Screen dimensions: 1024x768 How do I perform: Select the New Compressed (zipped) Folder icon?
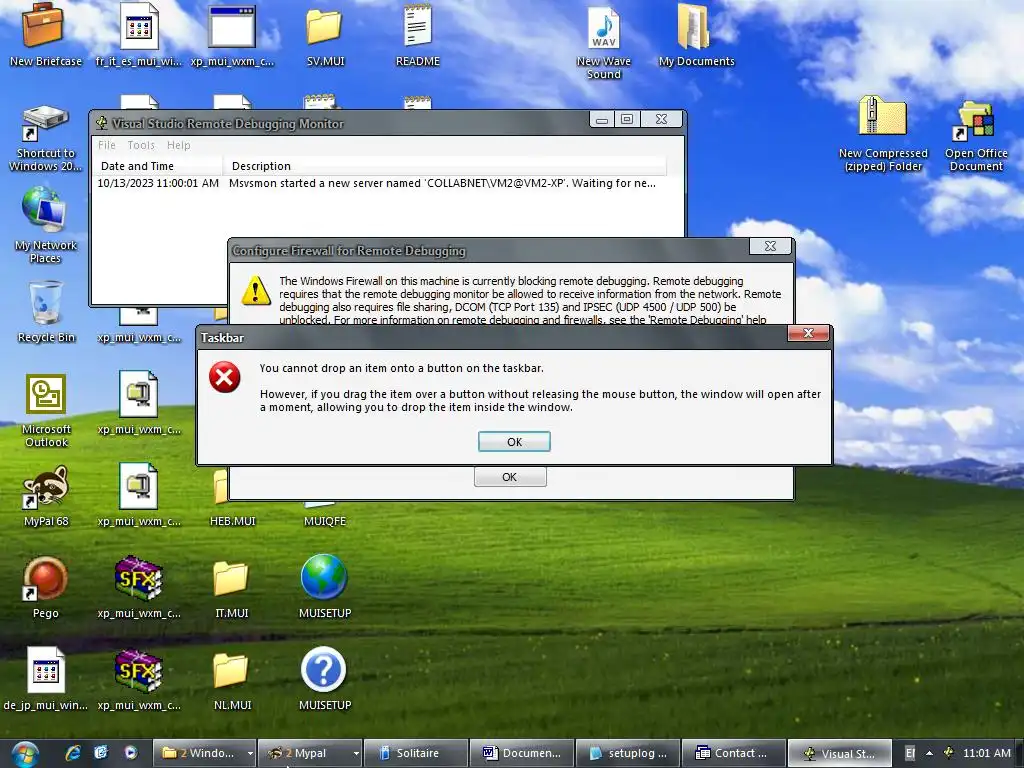tap(883, 134)
